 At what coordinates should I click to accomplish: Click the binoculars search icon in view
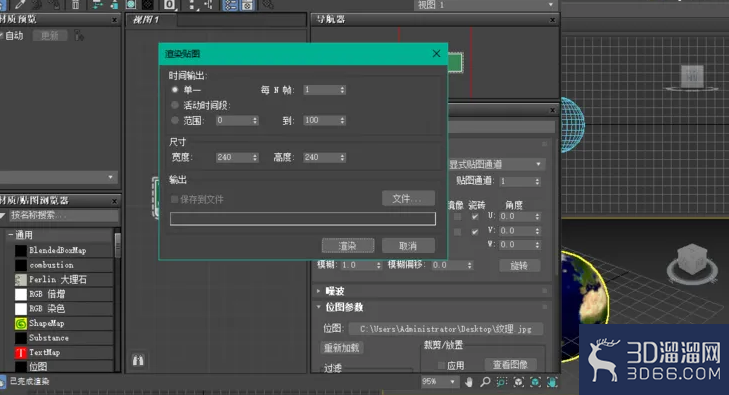click(138, 360)
